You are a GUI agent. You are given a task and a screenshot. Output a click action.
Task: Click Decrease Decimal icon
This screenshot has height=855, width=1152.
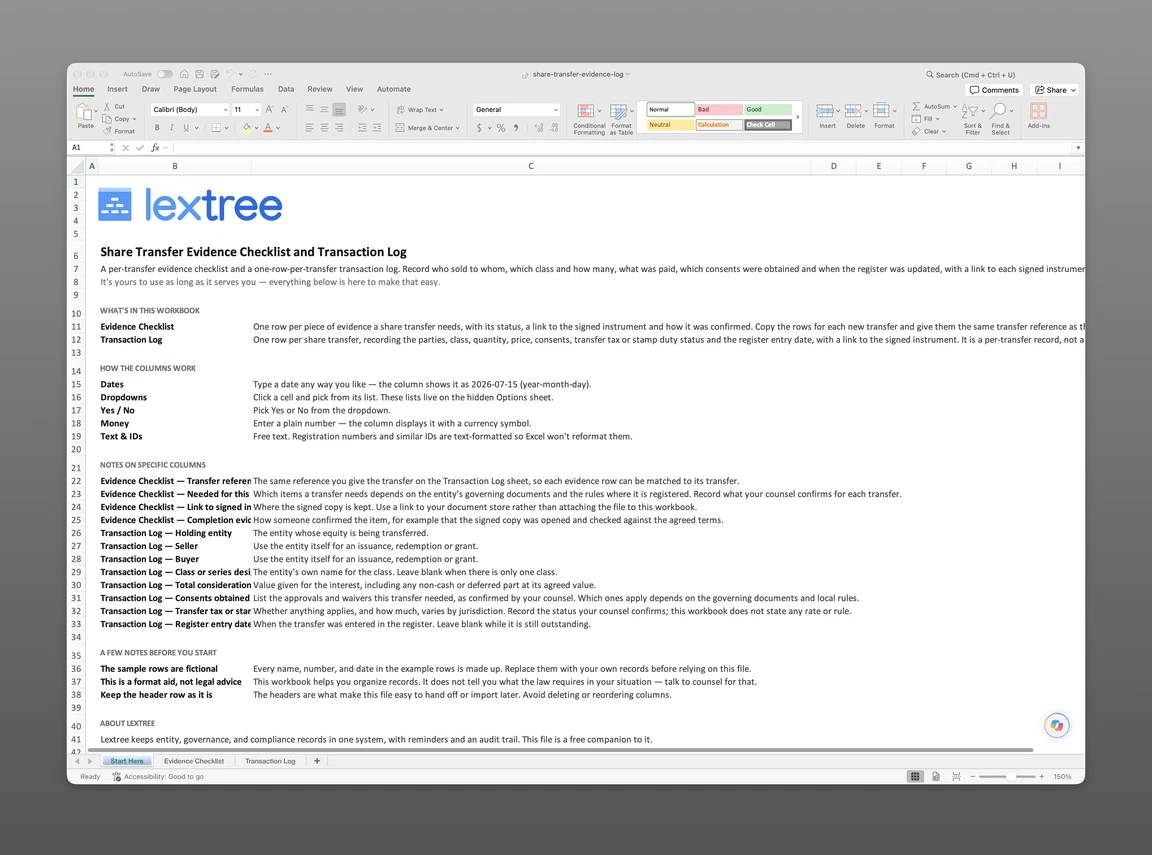[554, 128]
